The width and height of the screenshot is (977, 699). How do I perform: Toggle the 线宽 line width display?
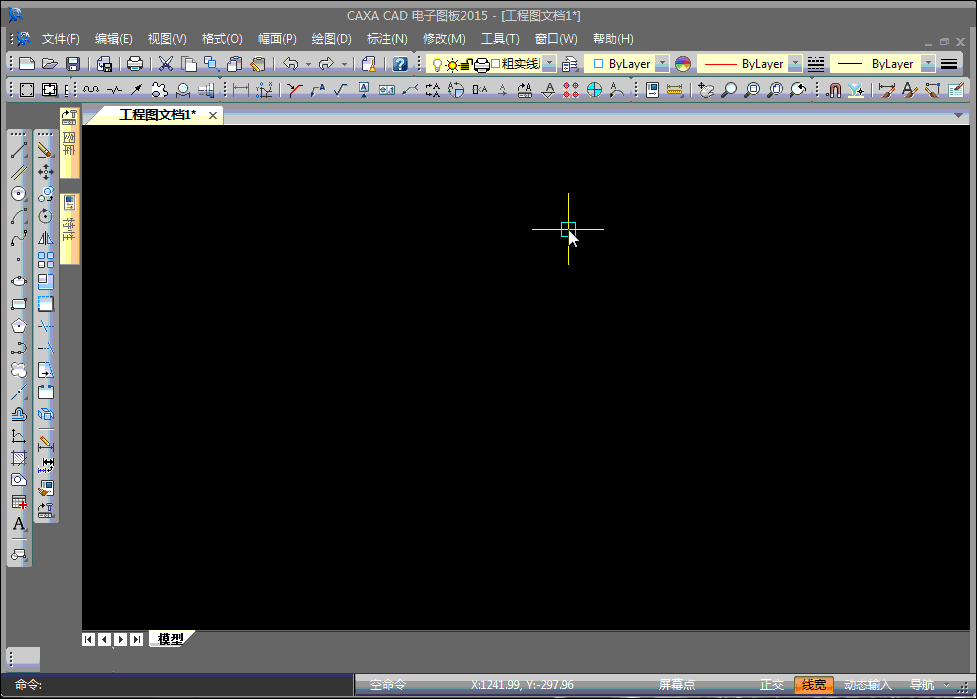pyautogui.click(x=814, y=685)
